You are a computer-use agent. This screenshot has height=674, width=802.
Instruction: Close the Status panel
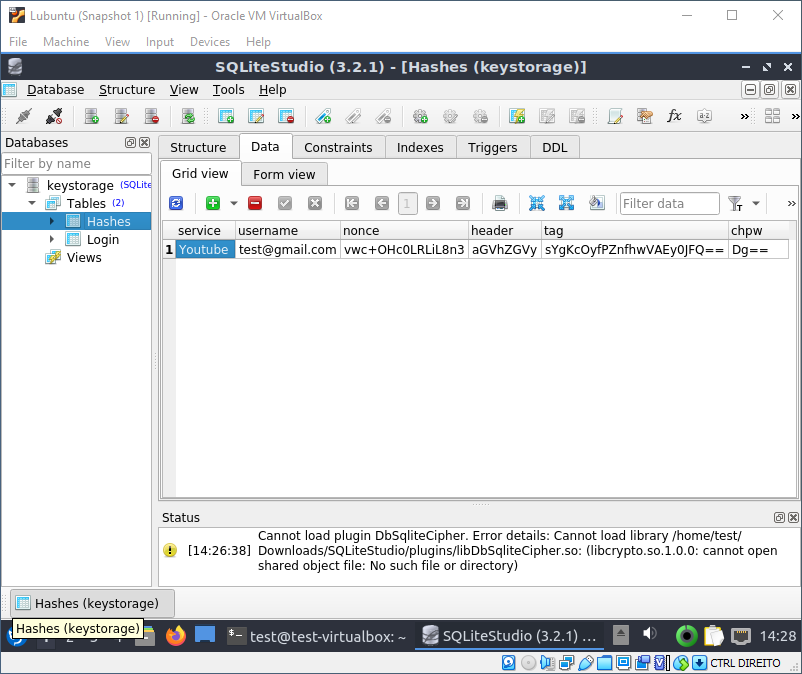pos(793,518)
